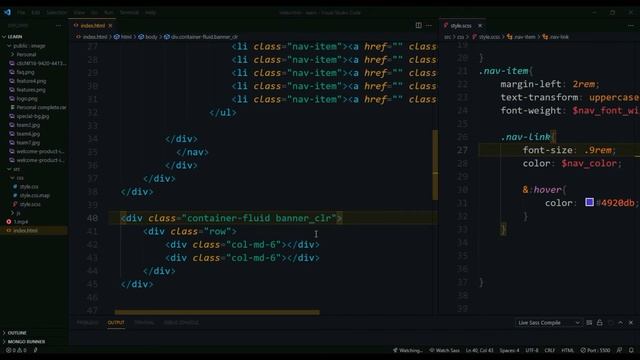Open the Help menu
This screenshot has height=360, width=640.
tap(150, 13)
